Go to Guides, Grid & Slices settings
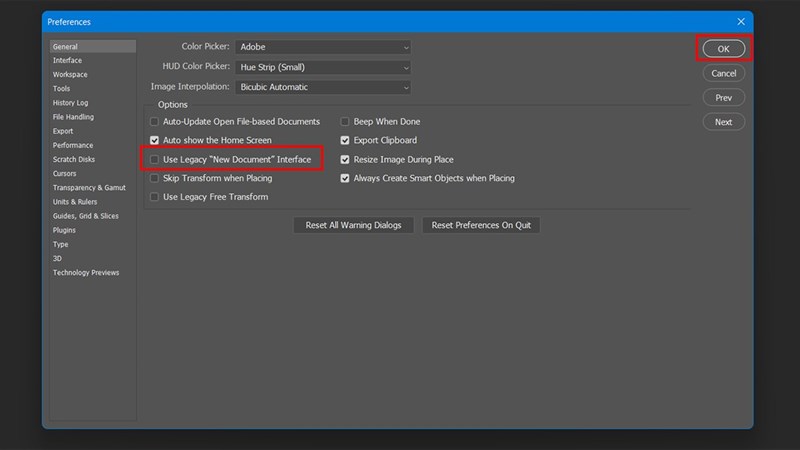800x450 pixels. click(x=85, y=216)
